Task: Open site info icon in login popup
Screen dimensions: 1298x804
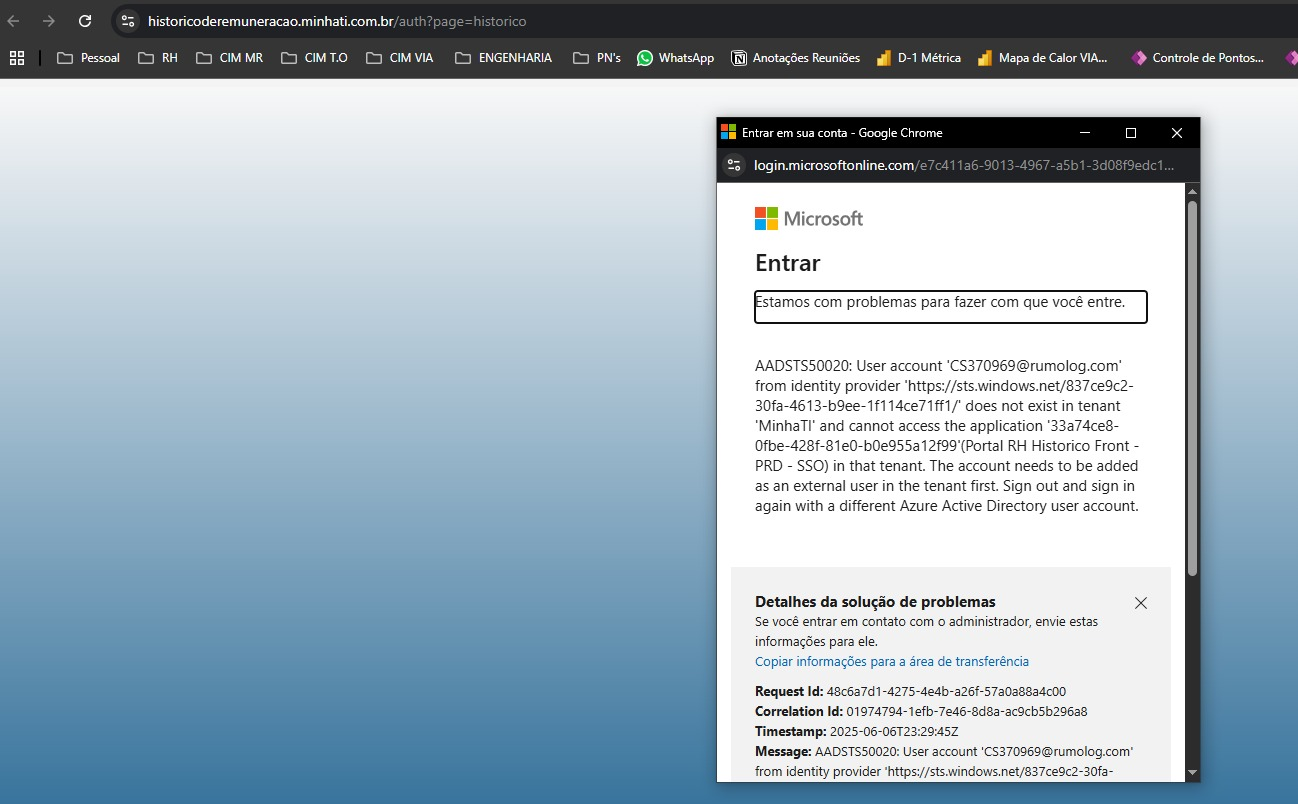Action: pyautogui.click(x=734, y=165)
